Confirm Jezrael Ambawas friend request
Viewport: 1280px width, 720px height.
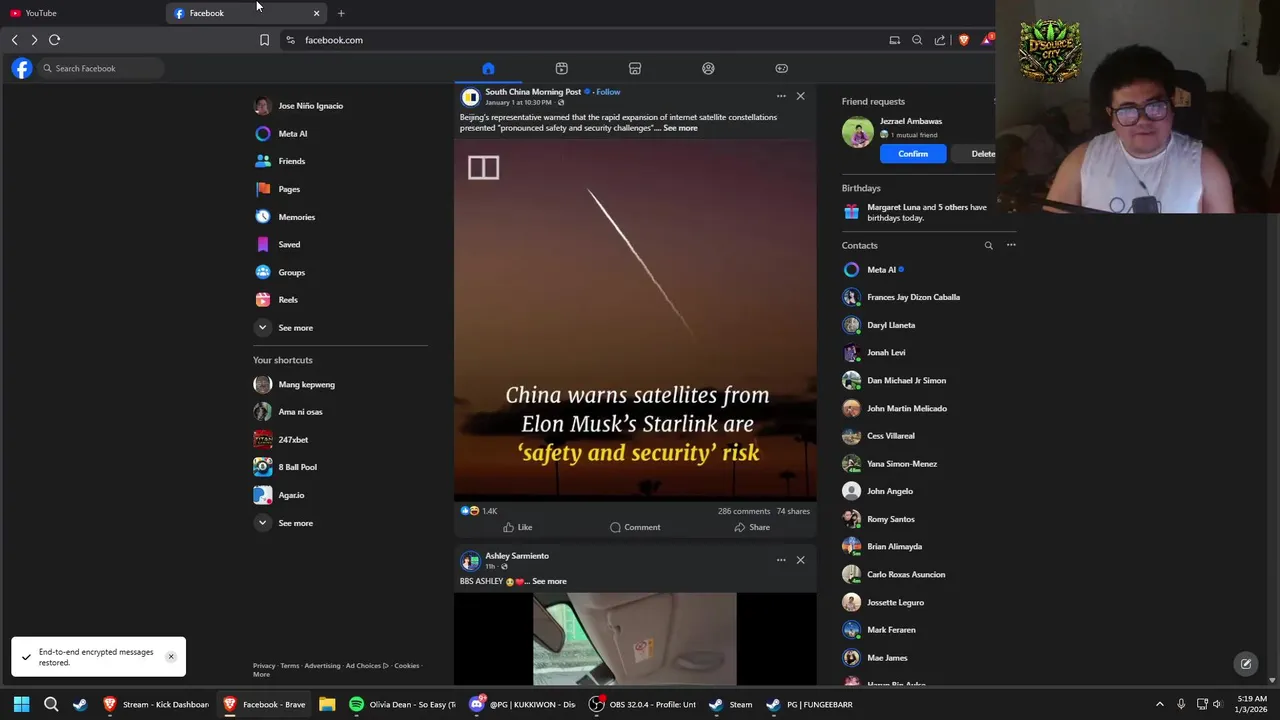(x=913, y=154)
